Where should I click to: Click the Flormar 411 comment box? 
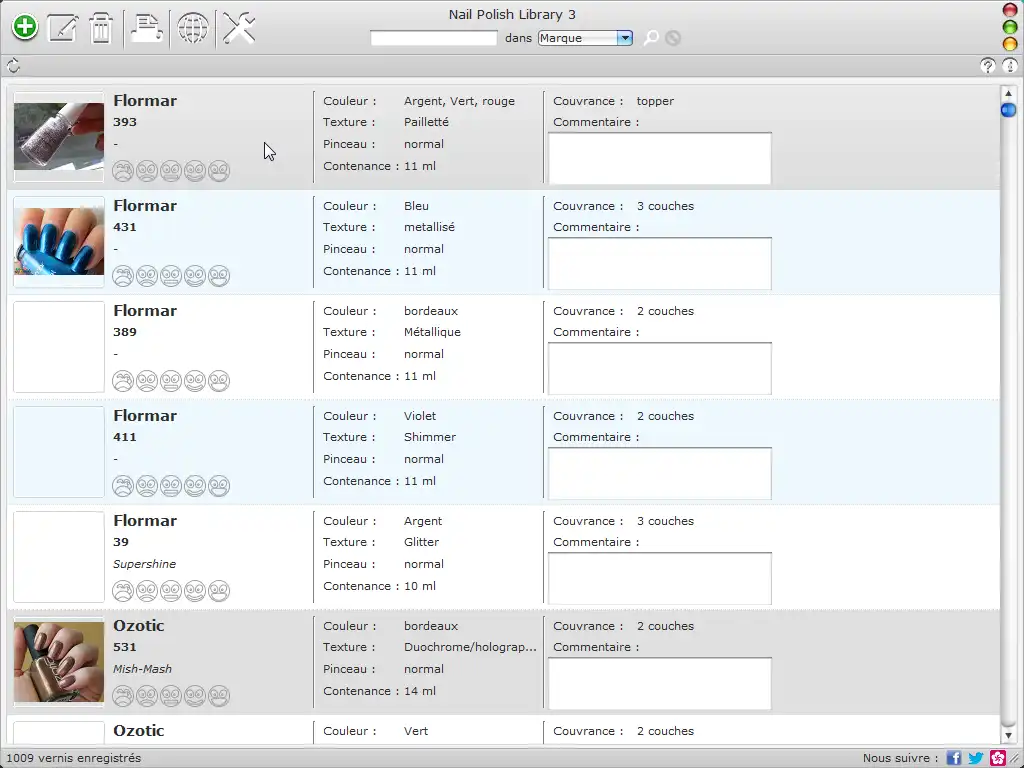coord(660,474)
